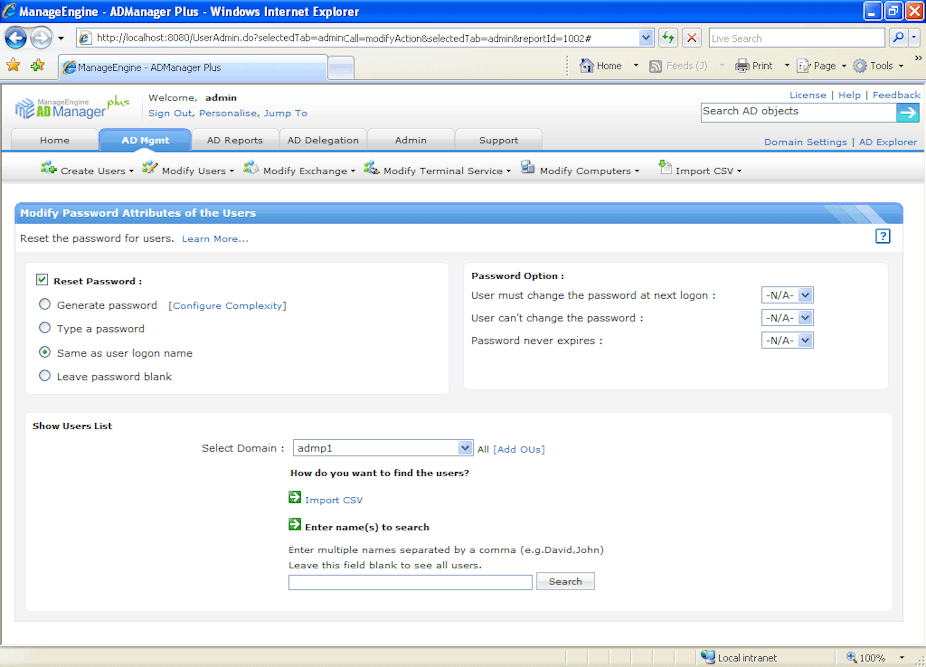926x667 pixels.
Task: Open the Import CSV toolbar tool
Action: [665, 170]
